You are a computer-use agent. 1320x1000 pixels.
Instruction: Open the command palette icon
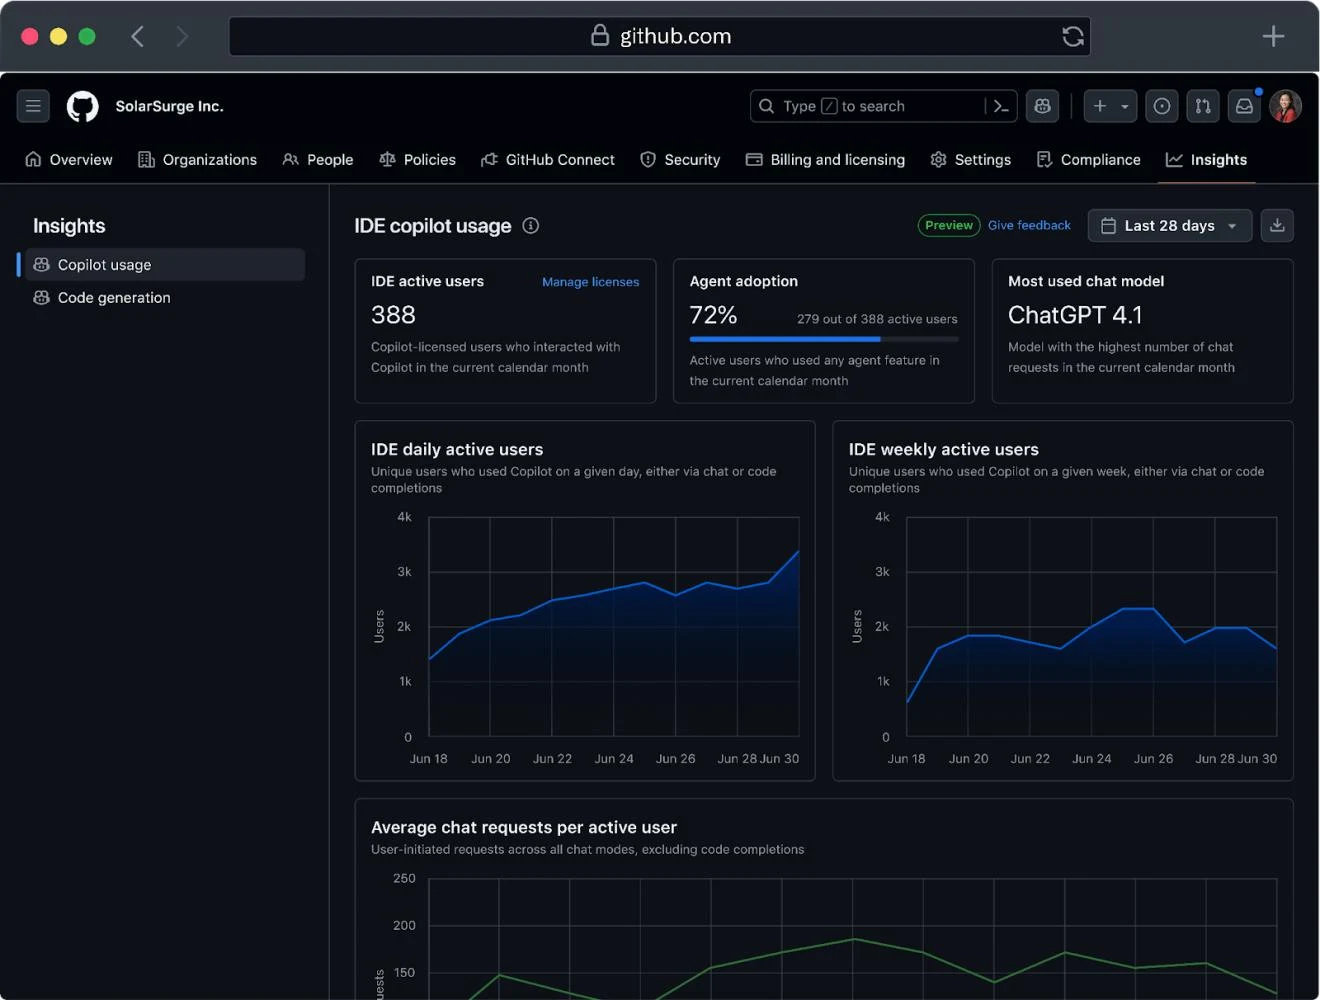coord(1000,106)
